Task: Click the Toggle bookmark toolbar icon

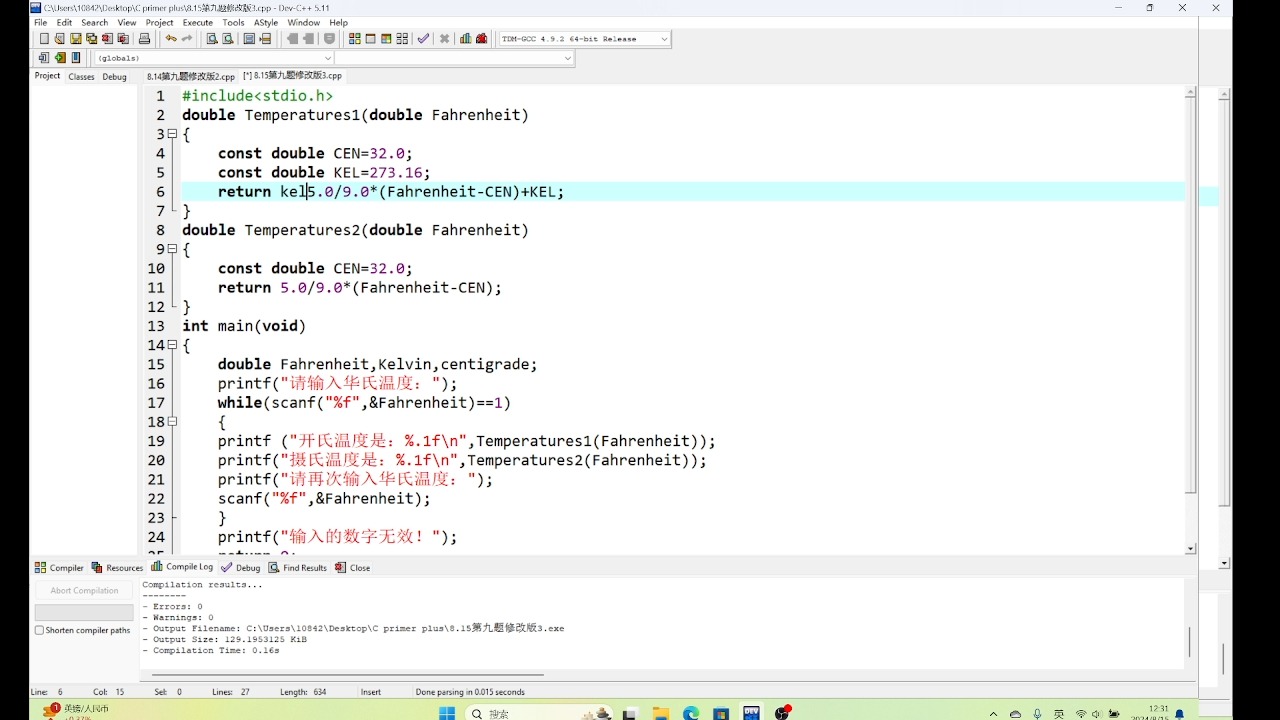Action: coord(60,58)
